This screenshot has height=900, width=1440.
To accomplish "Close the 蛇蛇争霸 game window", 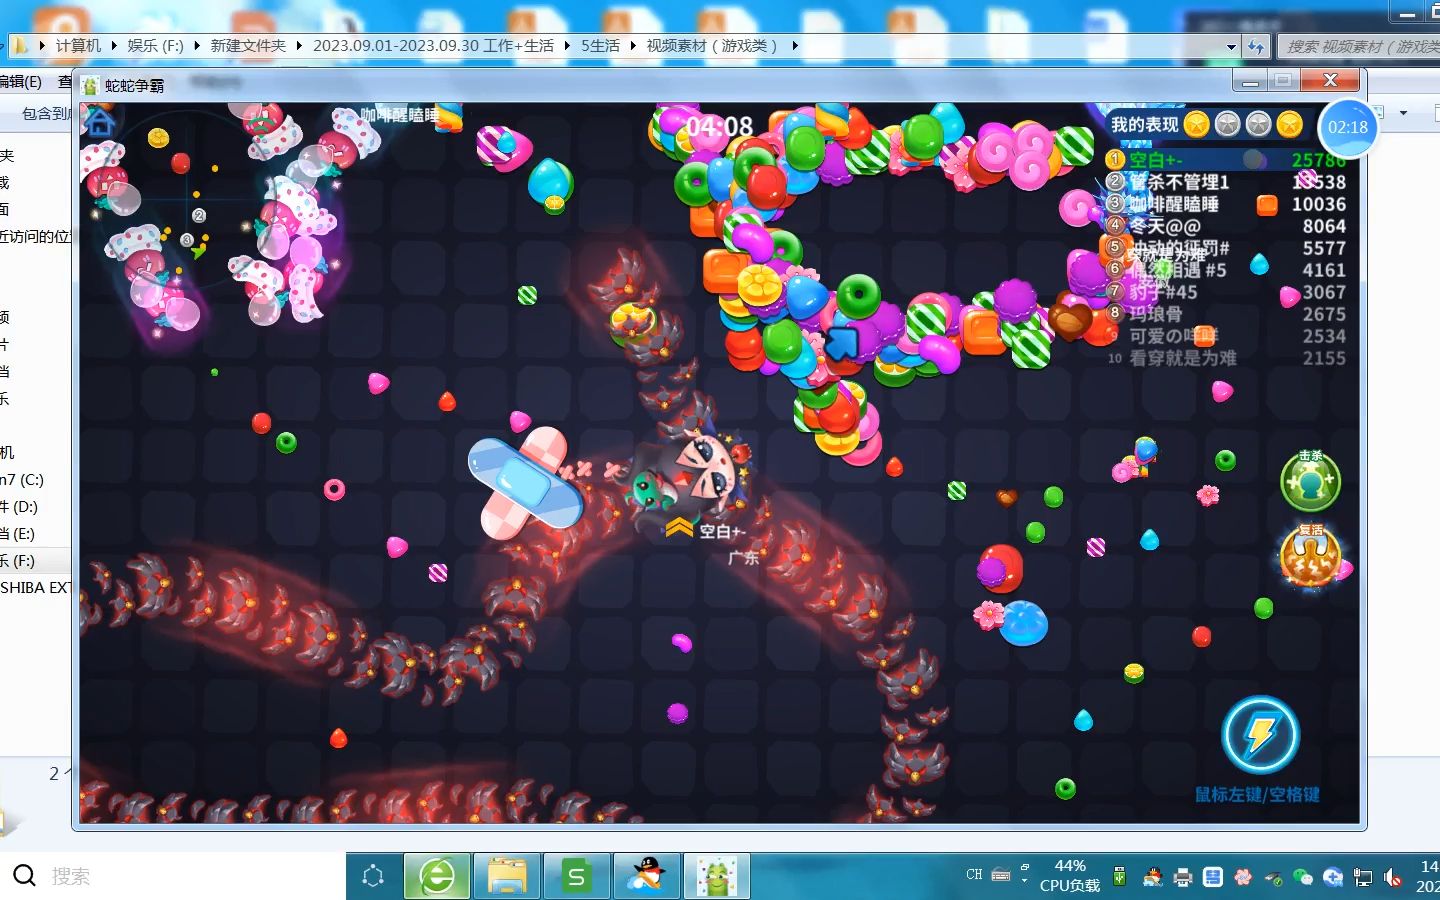I will 1330,81.
